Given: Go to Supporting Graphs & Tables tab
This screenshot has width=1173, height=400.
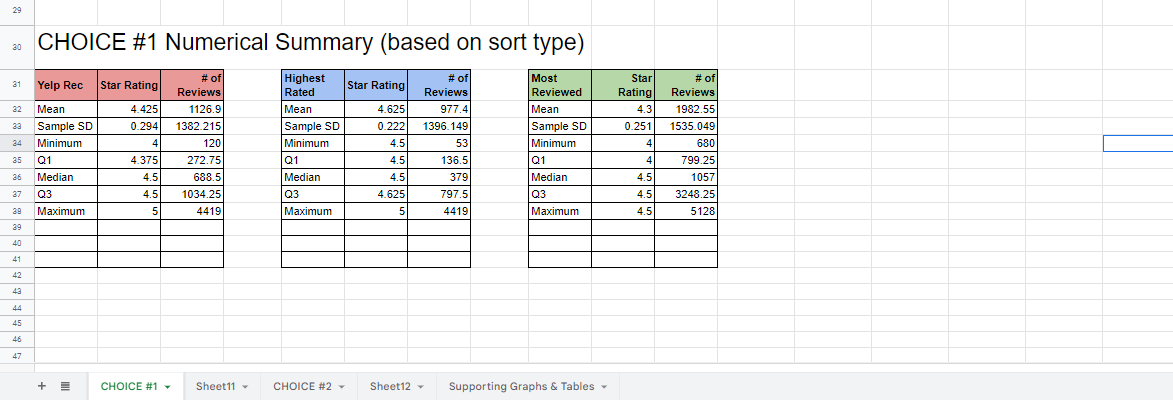Looking at the screenshot, I should pyautogui.click(x=521, y=387).
